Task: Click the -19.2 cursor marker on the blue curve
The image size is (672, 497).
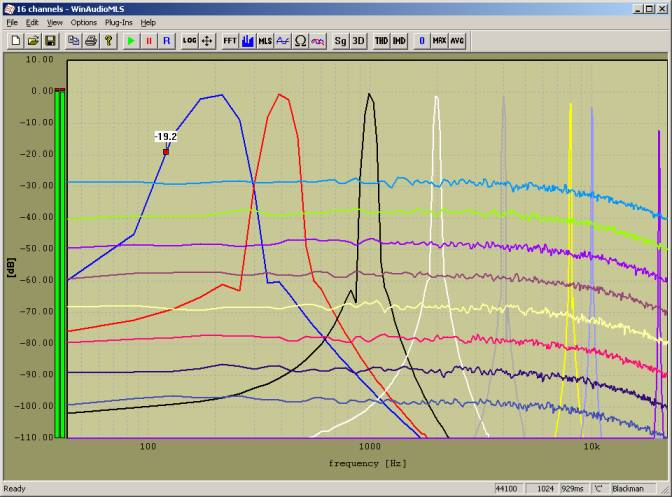Action: pos(166,151)
